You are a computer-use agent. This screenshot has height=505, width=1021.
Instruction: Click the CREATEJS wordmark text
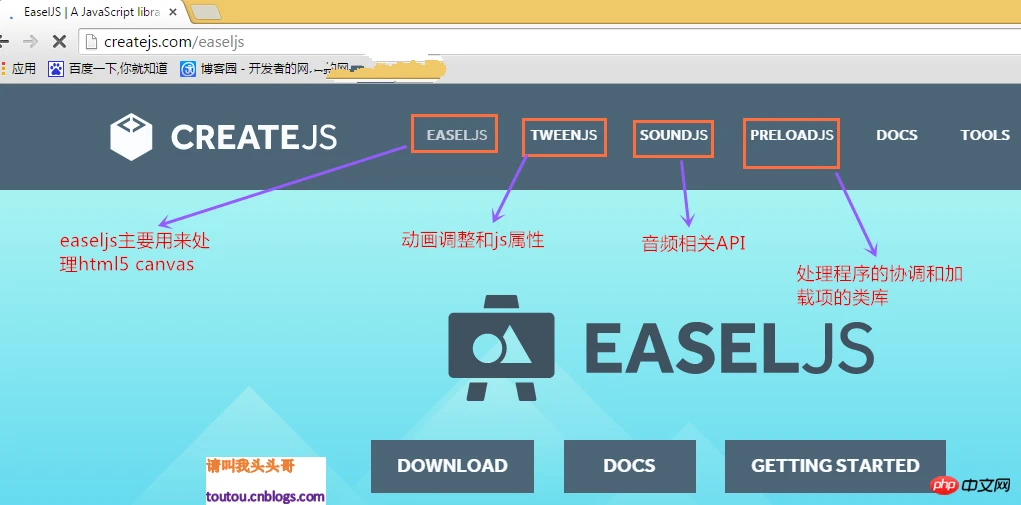coord(254,137)
